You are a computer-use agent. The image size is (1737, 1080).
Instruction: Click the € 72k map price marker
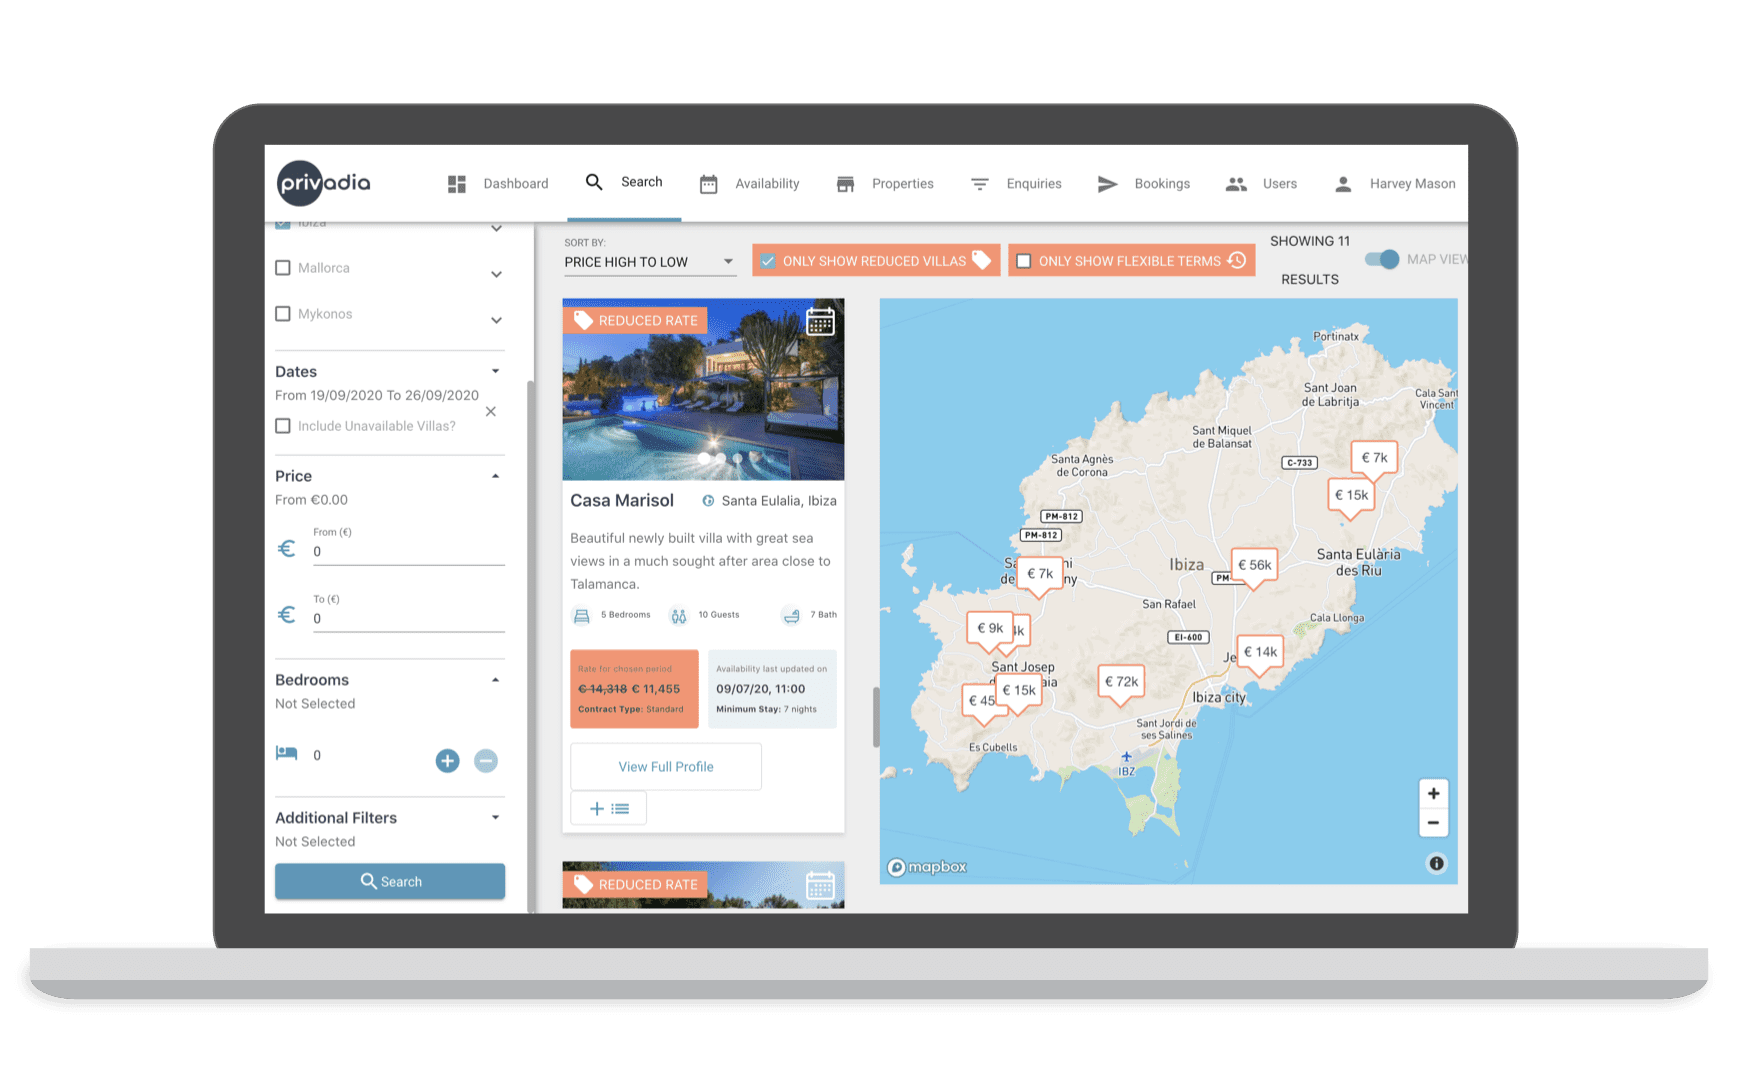point(1121,684)
